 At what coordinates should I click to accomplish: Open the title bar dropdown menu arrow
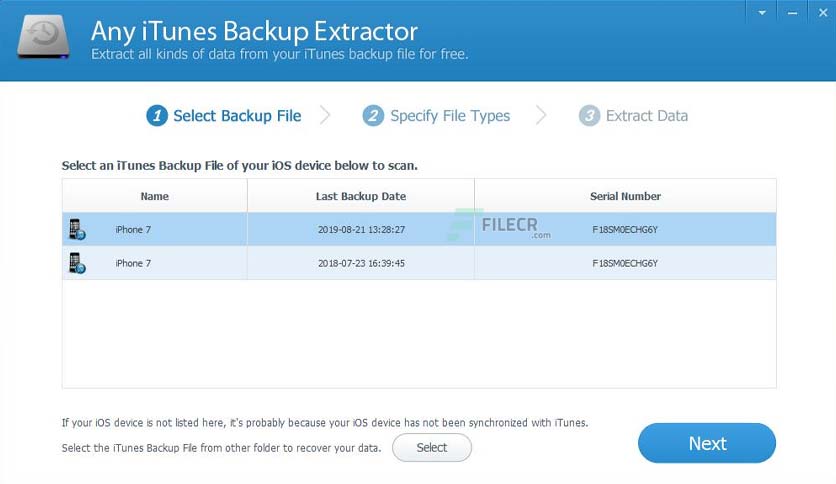[x=762, y=12]
